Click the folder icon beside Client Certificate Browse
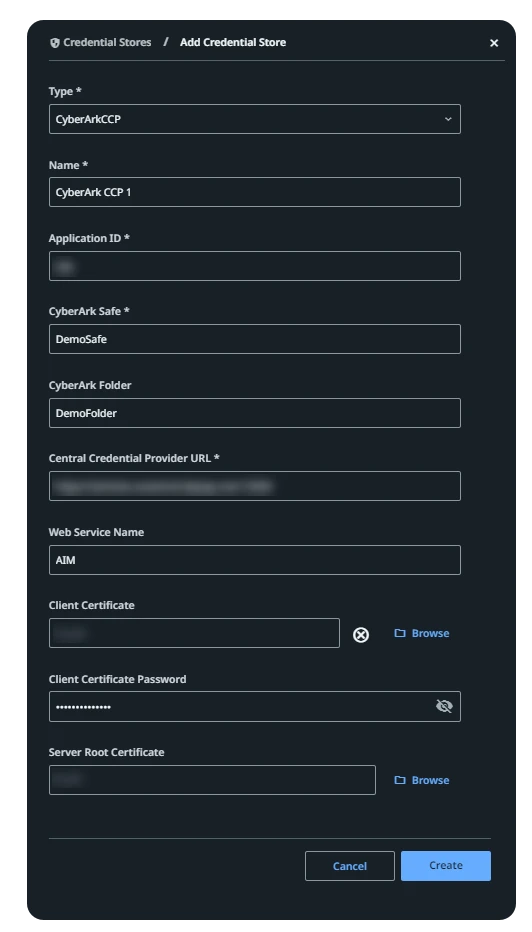 point(400,633)
